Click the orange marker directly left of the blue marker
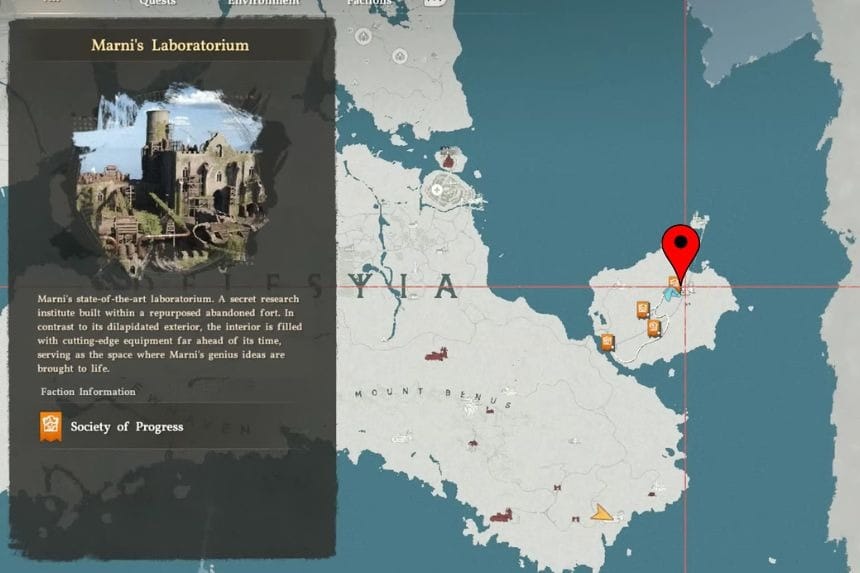This screenshot has height=573, width=860. coord(643,310)
